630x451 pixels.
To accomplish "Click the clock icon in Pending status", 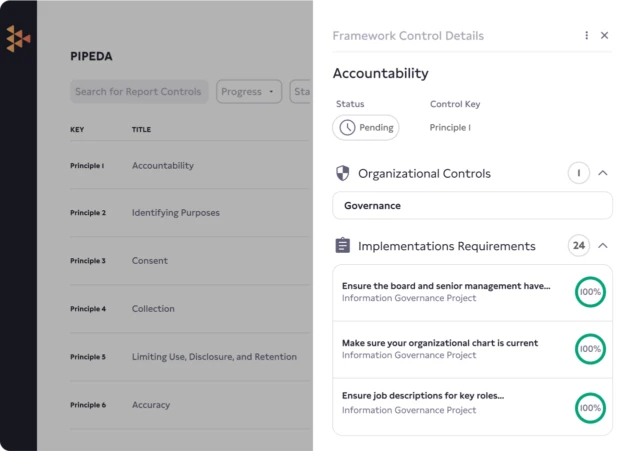I will click(x=347, y=128).
